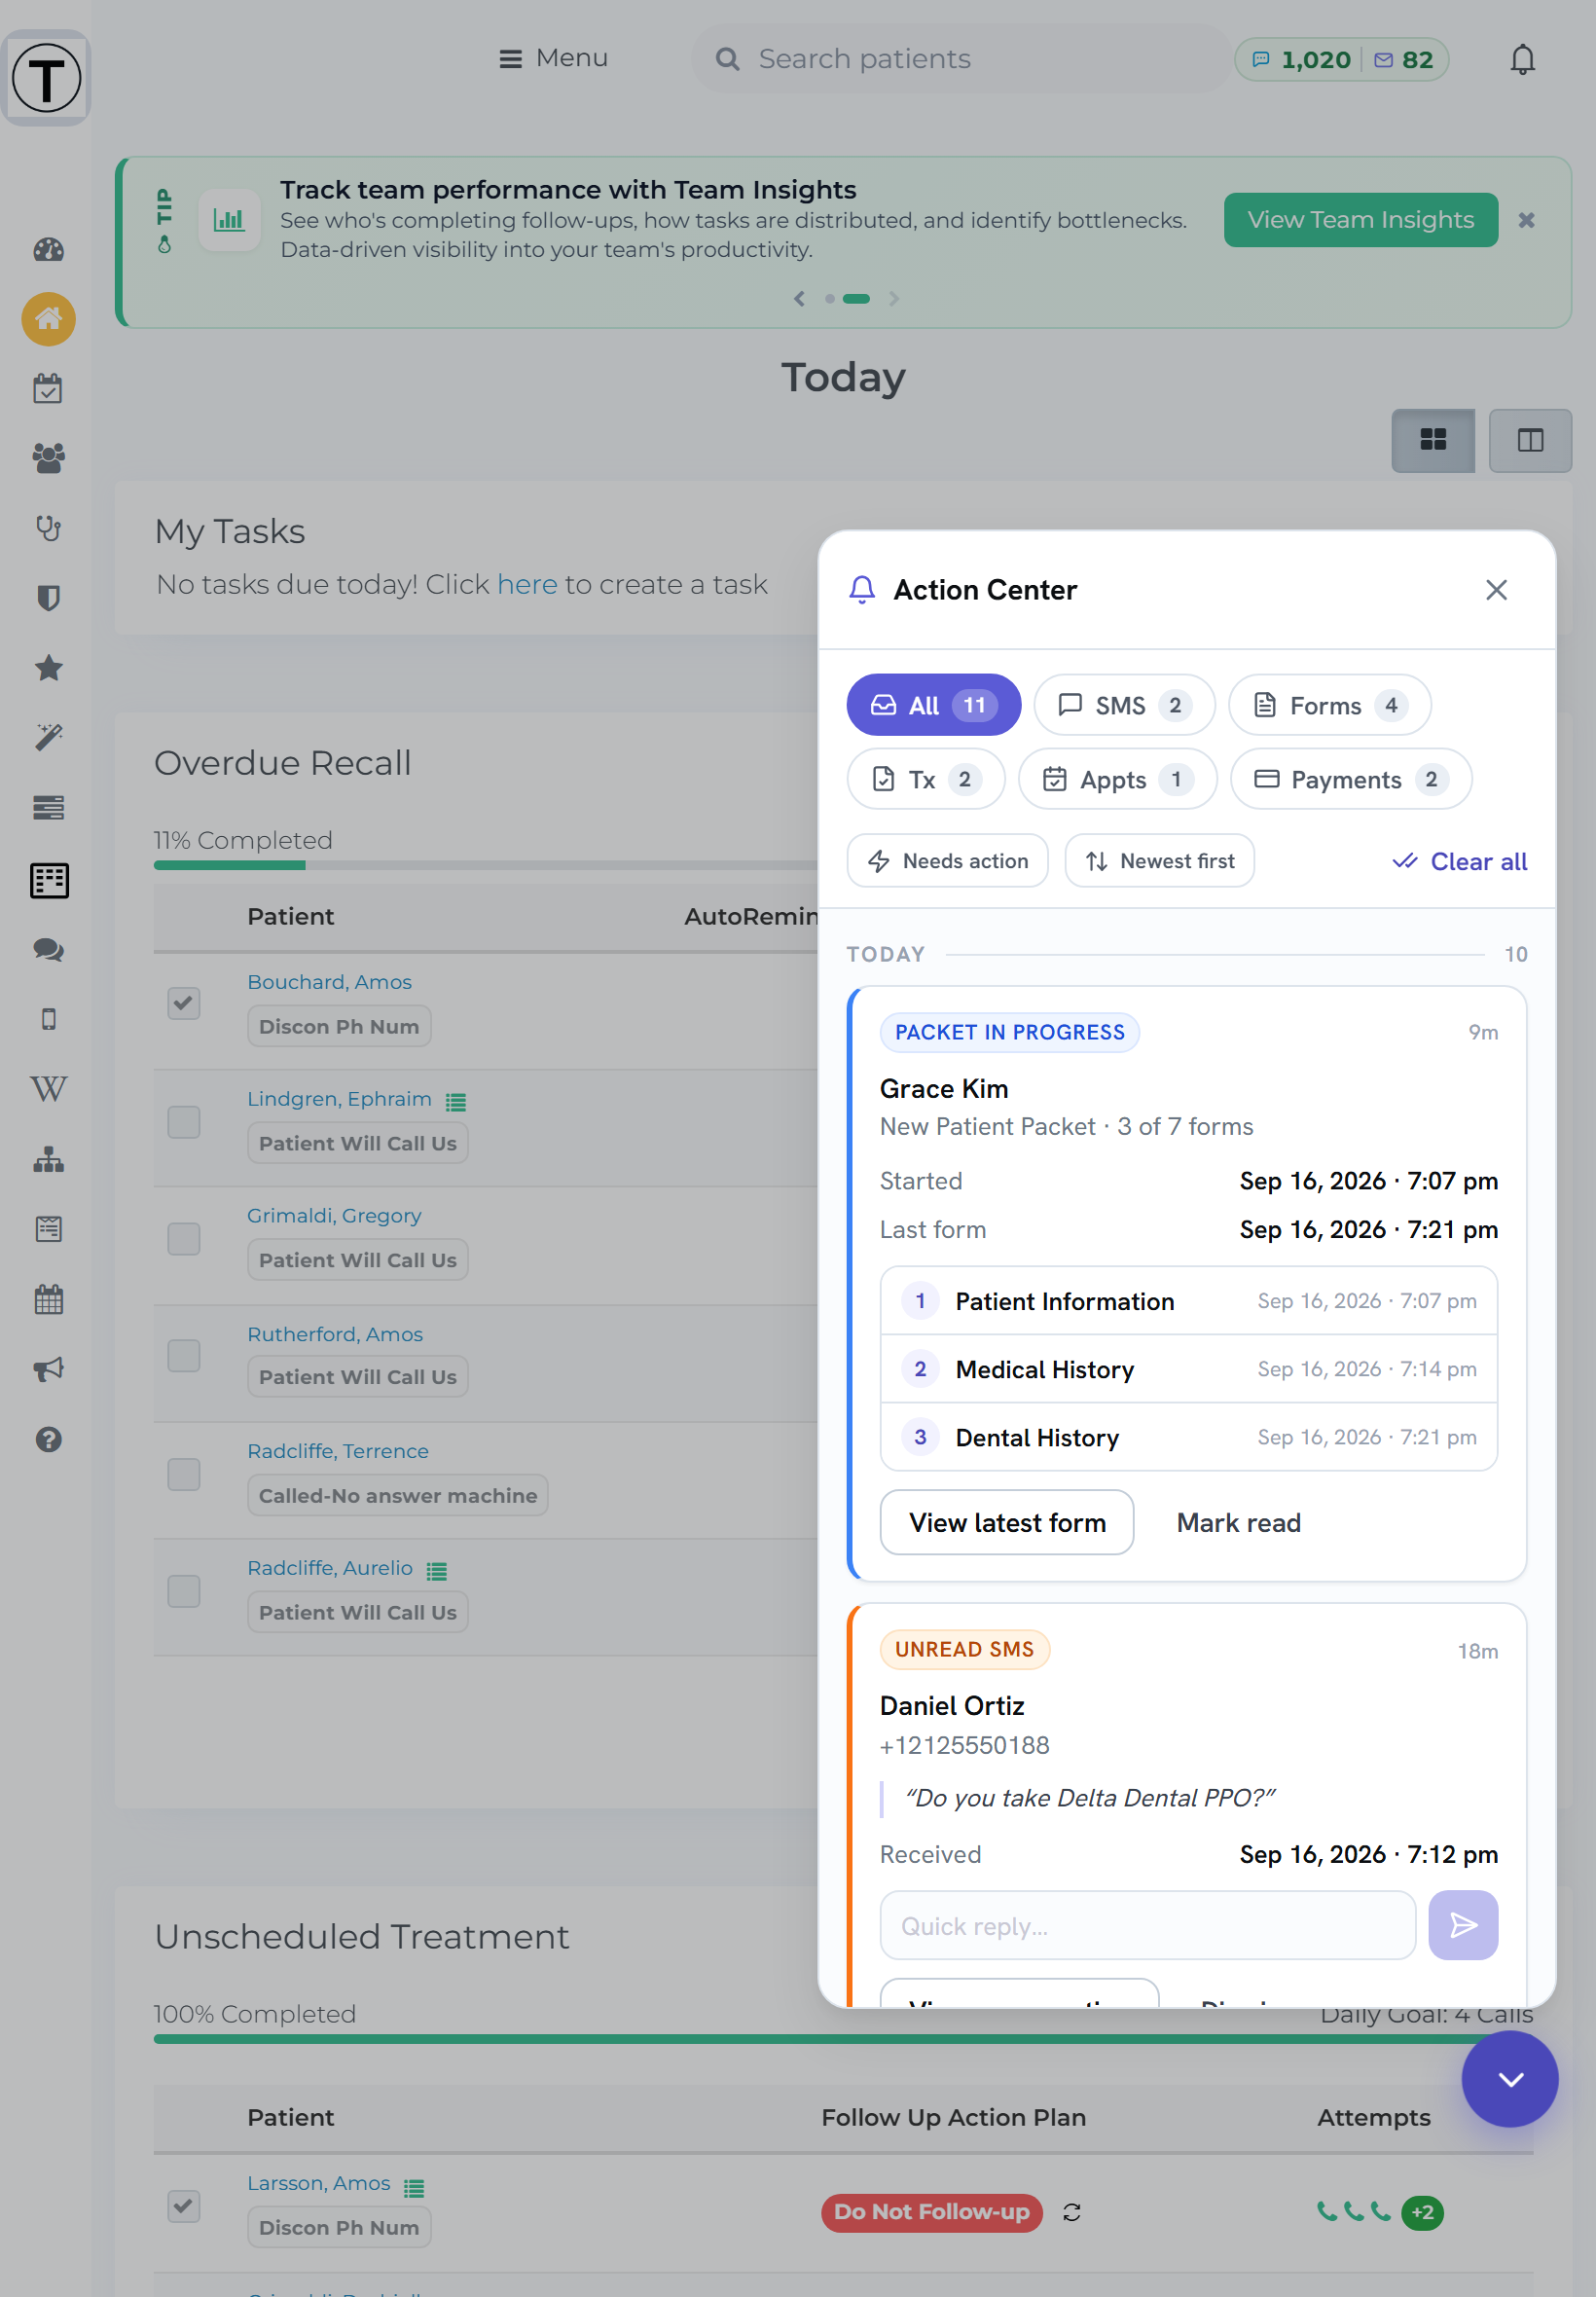Open the calendar-check sidebar icon
Image resolution: width=1596 pixels, height=2297 pixels.
tap(48, 388)
